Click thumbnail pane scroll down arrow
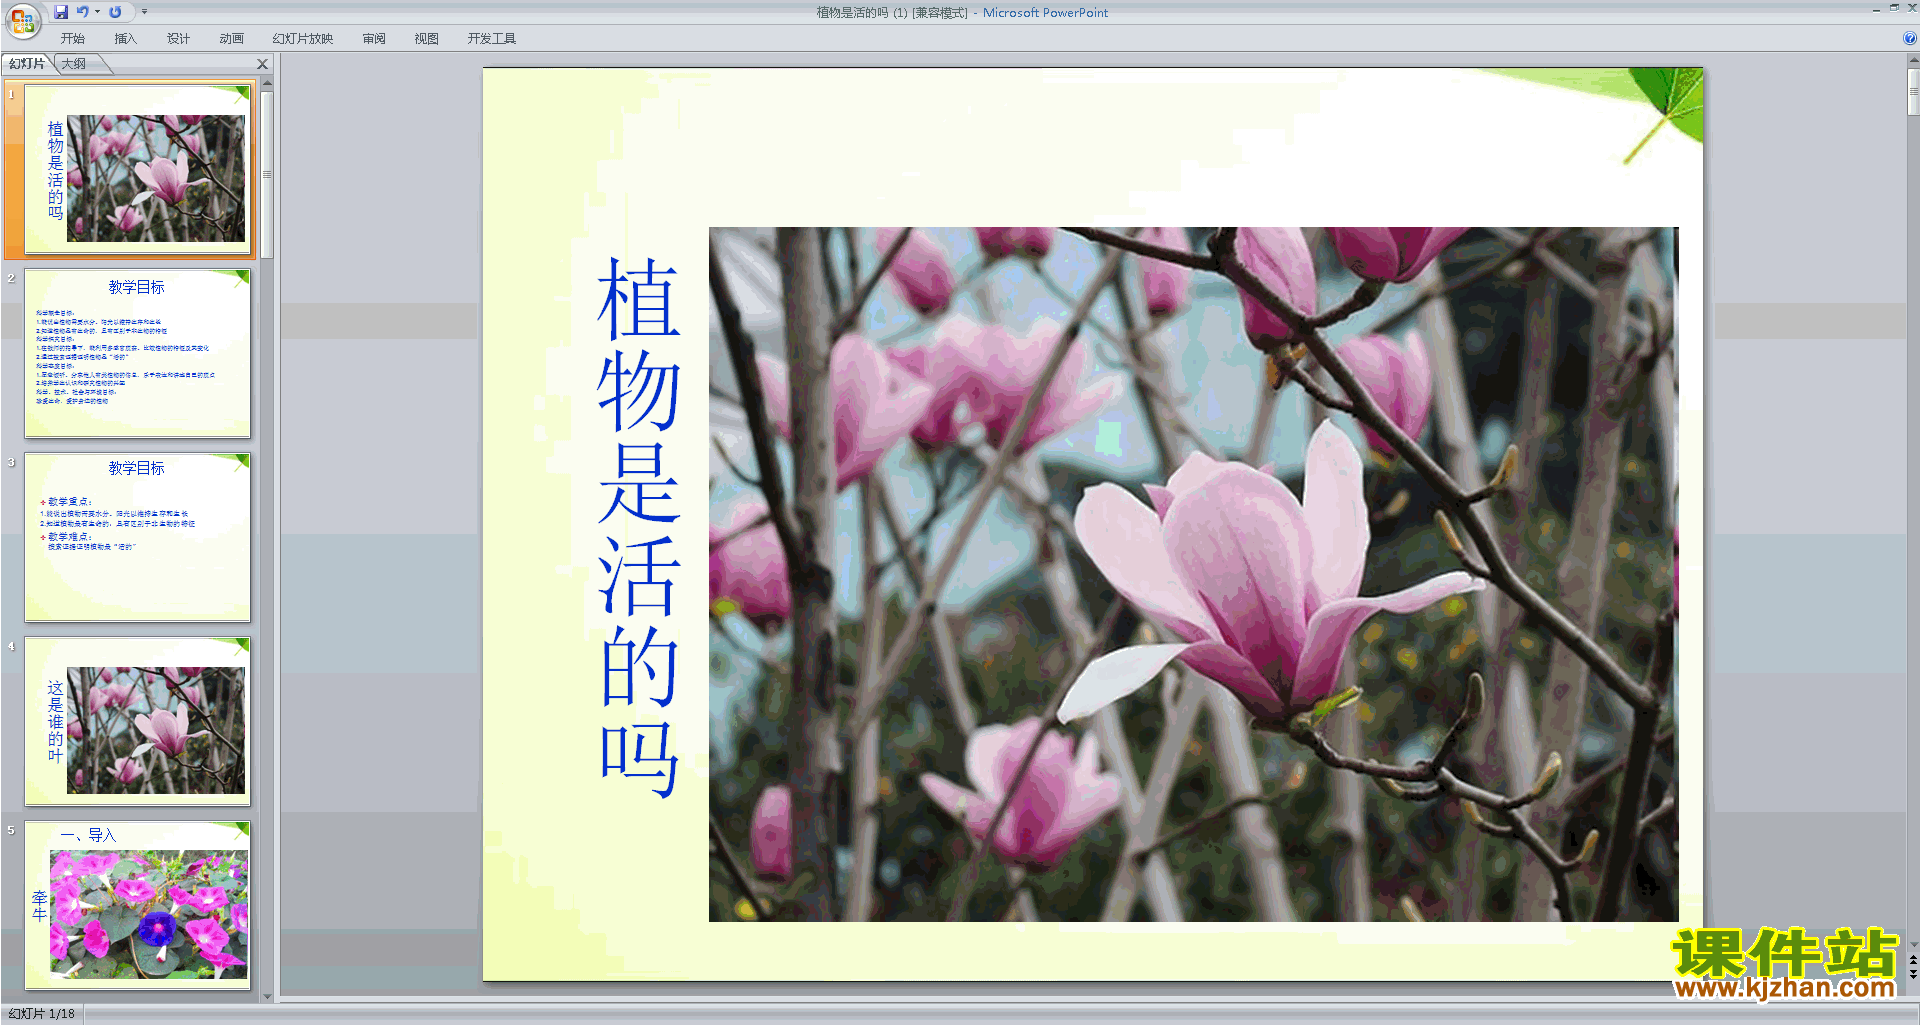This screenshot has width=1920, height=1025. (x=267, y=996)
